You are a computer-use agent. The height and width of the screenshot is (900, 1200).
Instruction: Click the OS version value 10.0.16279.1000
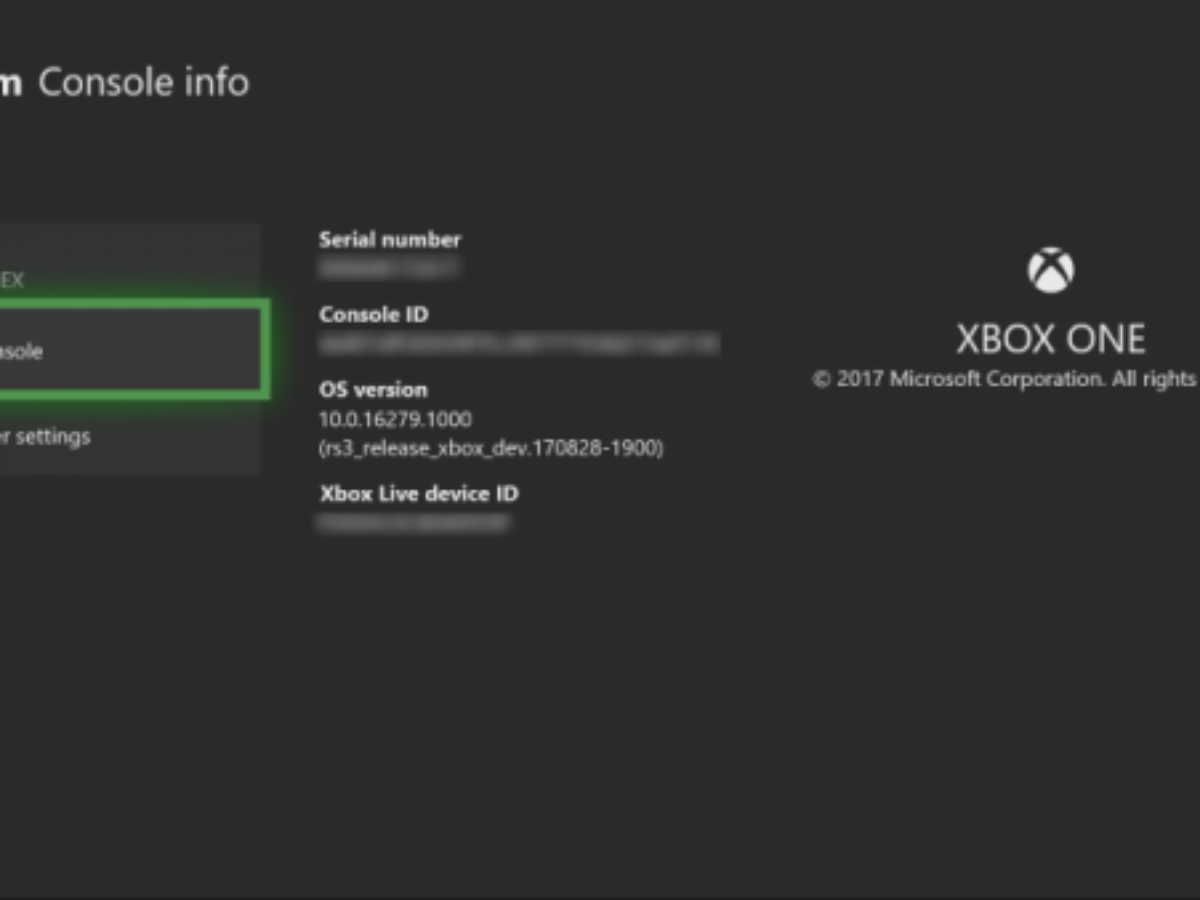395,419
